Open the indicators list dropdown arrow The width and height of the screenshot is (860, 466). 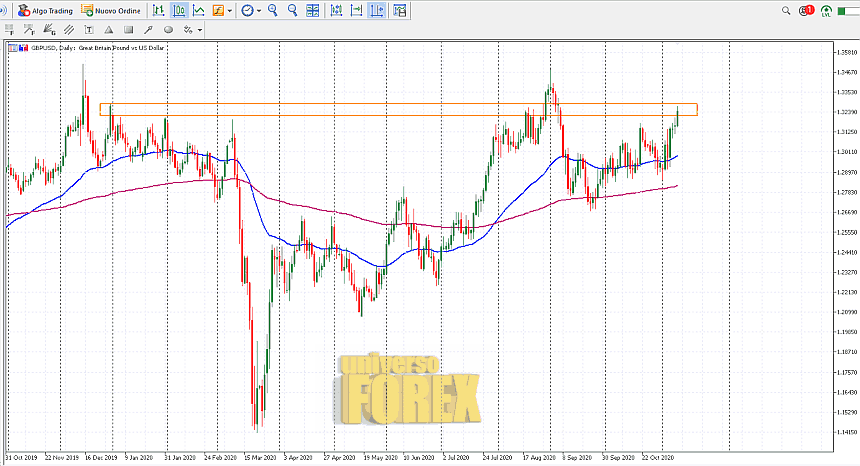230,10
